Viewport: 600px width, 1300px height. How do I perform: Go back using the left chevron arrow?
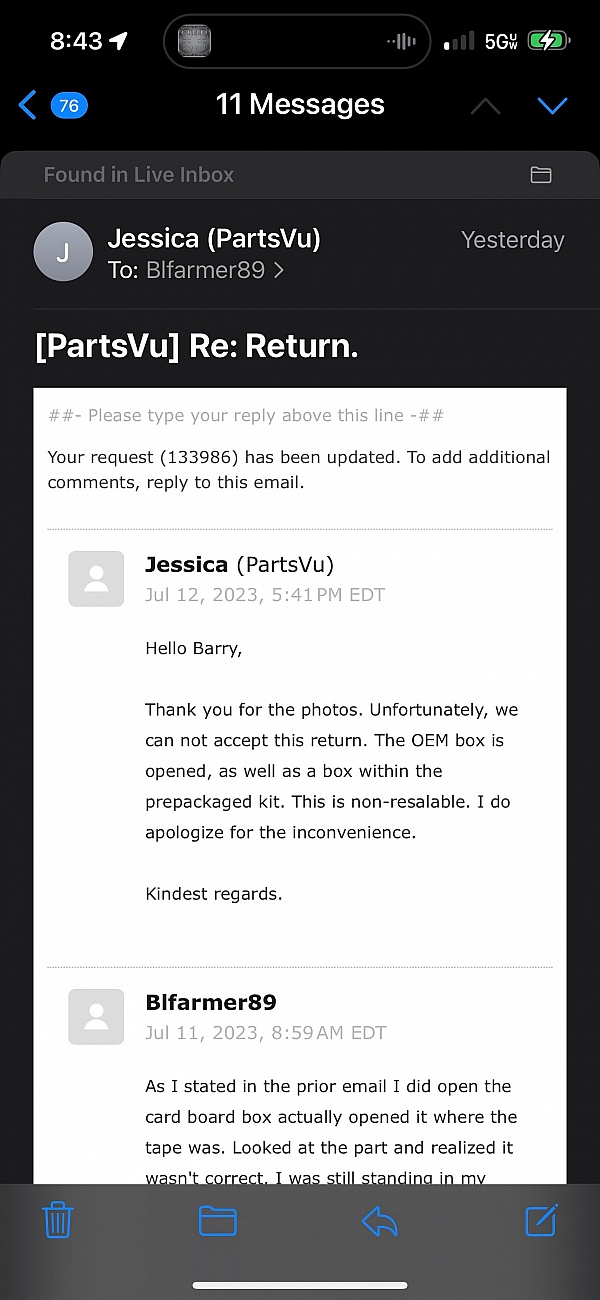pyautogui.click(x=27, y=105)
